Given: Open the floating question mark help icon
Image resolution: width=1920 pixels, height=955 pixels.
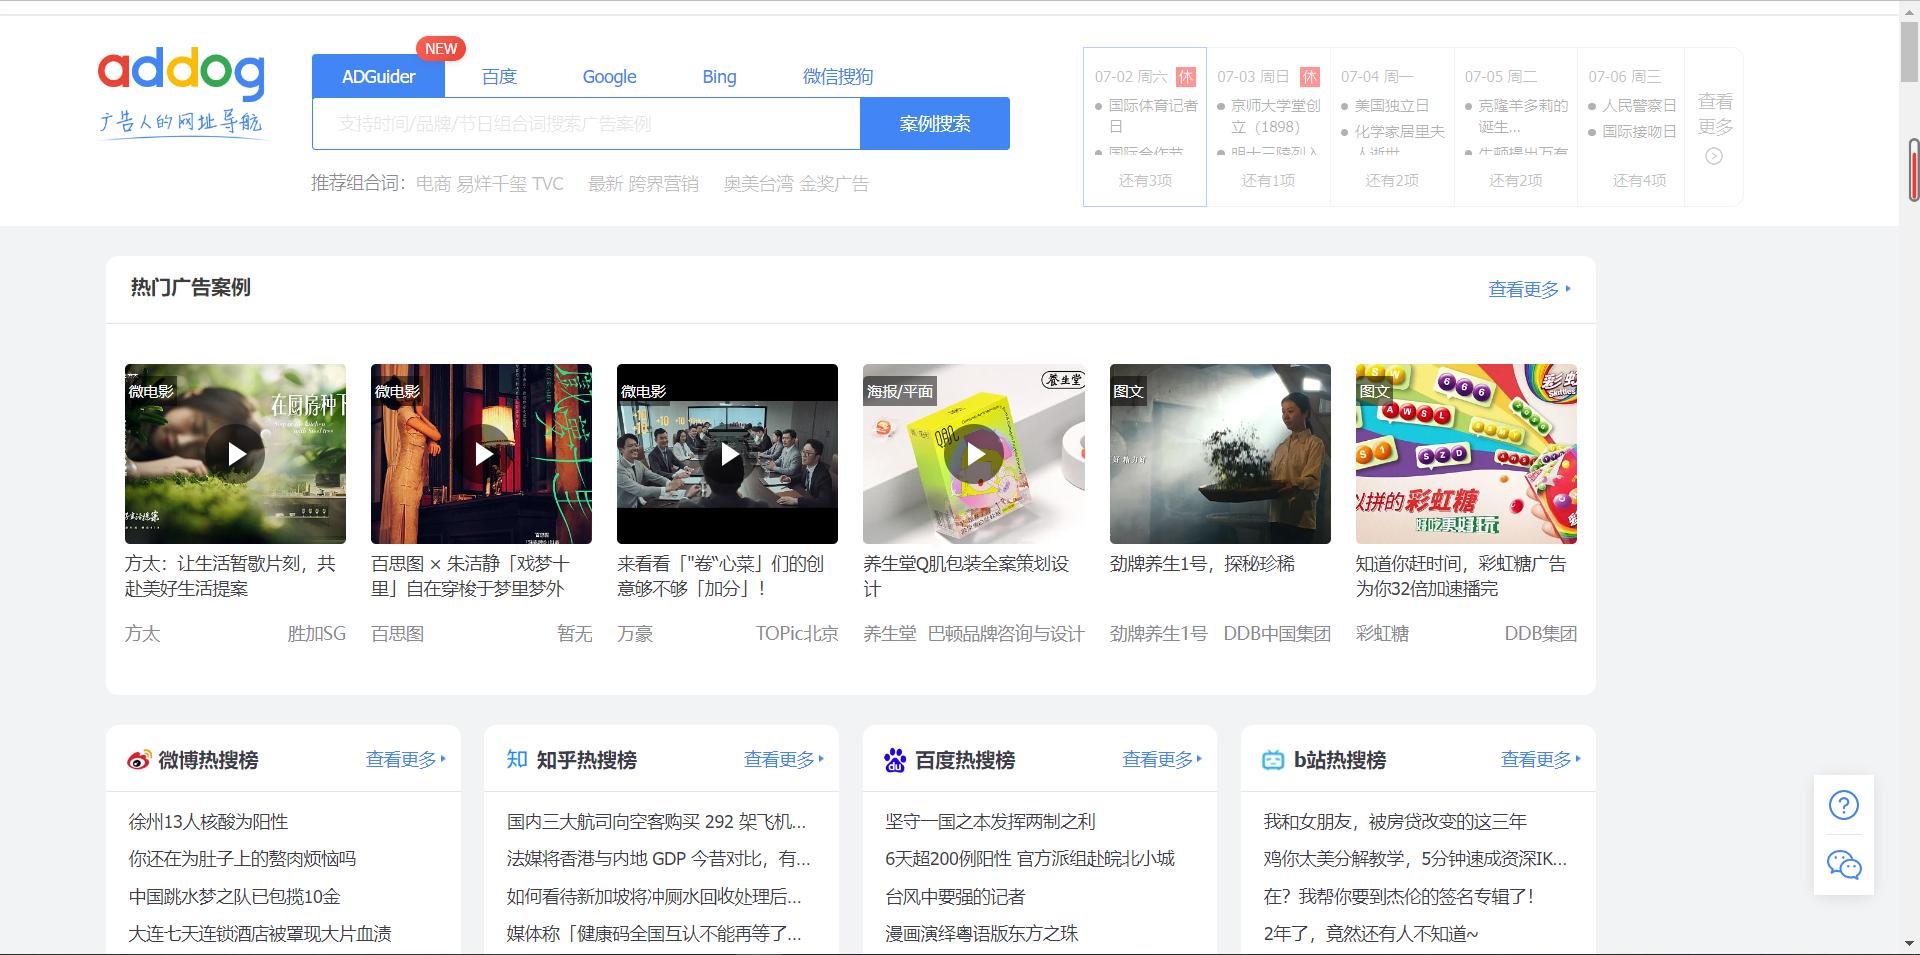Looking at the screenshot, I should click(x=1843, y=804).
